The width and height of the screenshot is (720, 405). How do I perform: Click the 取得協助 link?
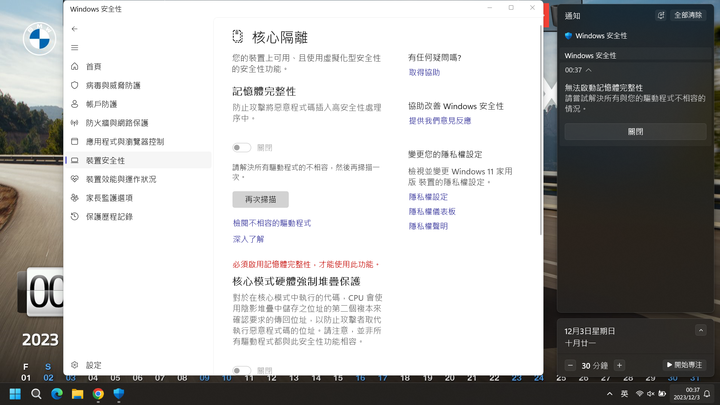point(424,73)
